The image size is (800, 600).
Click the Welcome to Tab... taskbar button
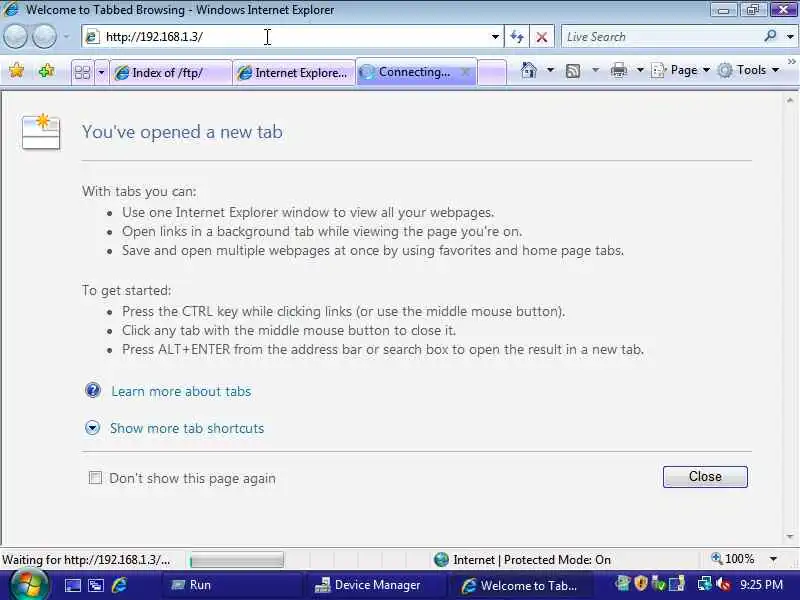tap(521, 585)
